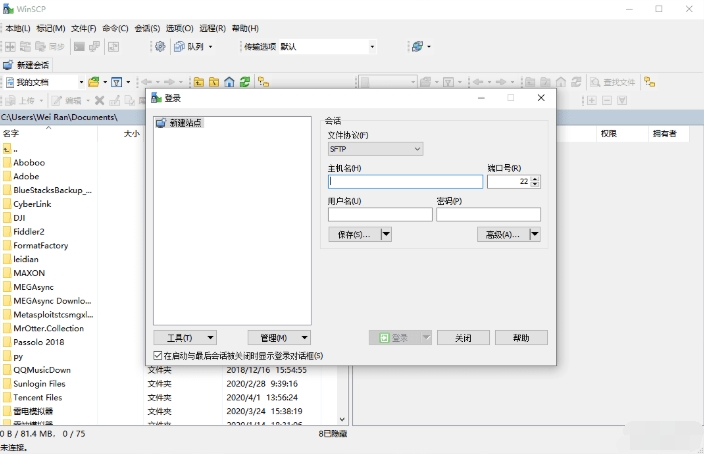704x454 pixels.
Task: Refresh the local panel with green icon
Action: [245, 82]
